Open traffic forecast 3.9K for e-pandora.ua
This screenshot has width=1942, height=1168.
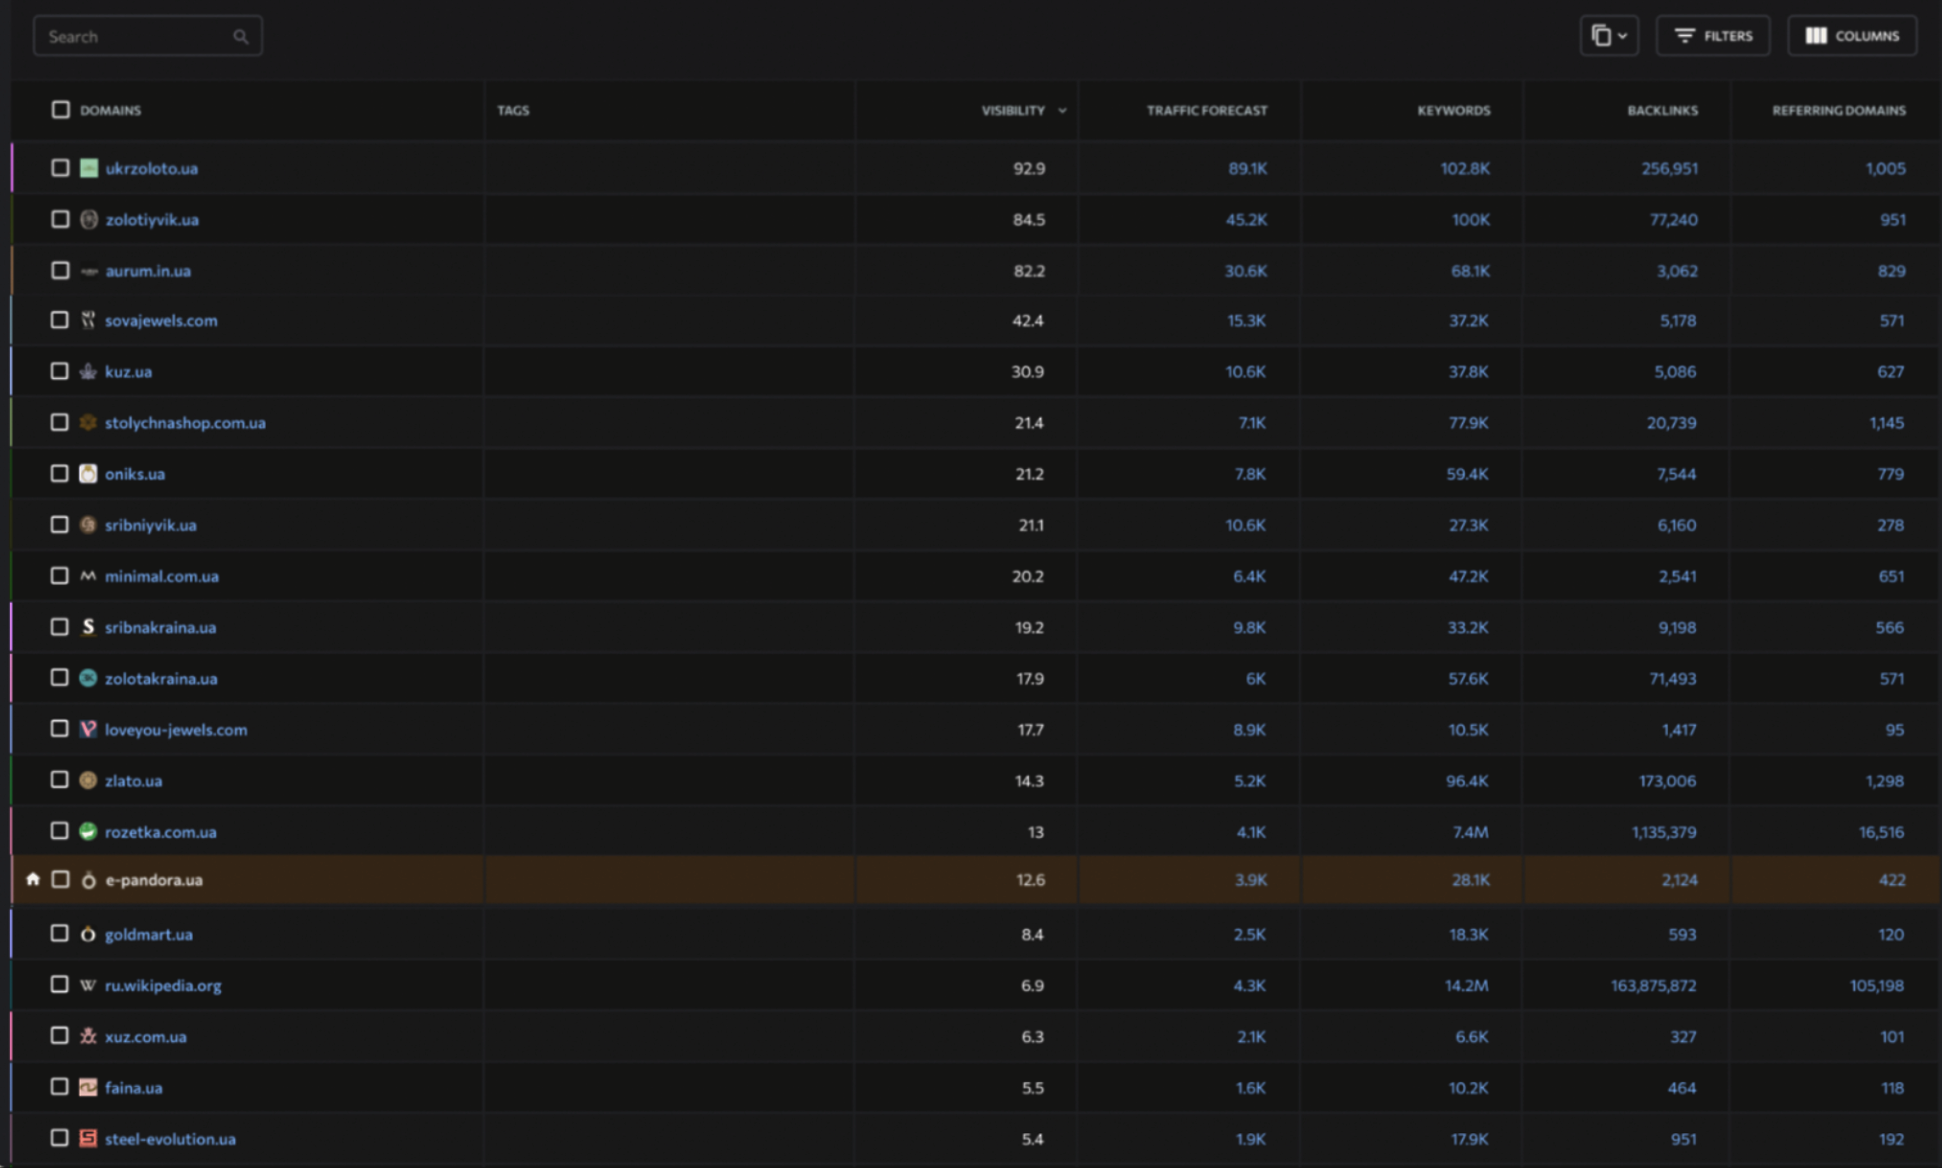click(x=1250, y=880)
